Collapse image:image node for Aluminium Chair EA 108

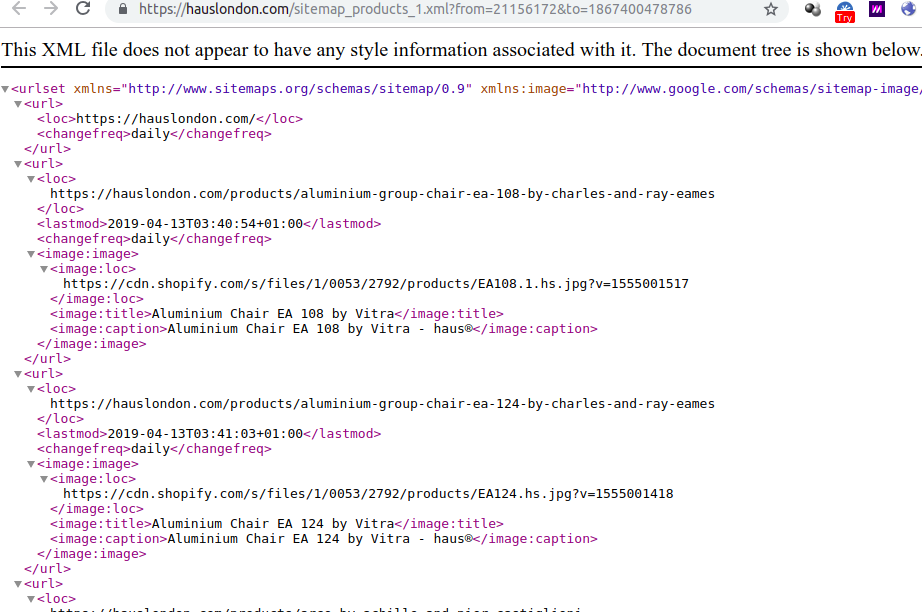click(x=31, y=255)
